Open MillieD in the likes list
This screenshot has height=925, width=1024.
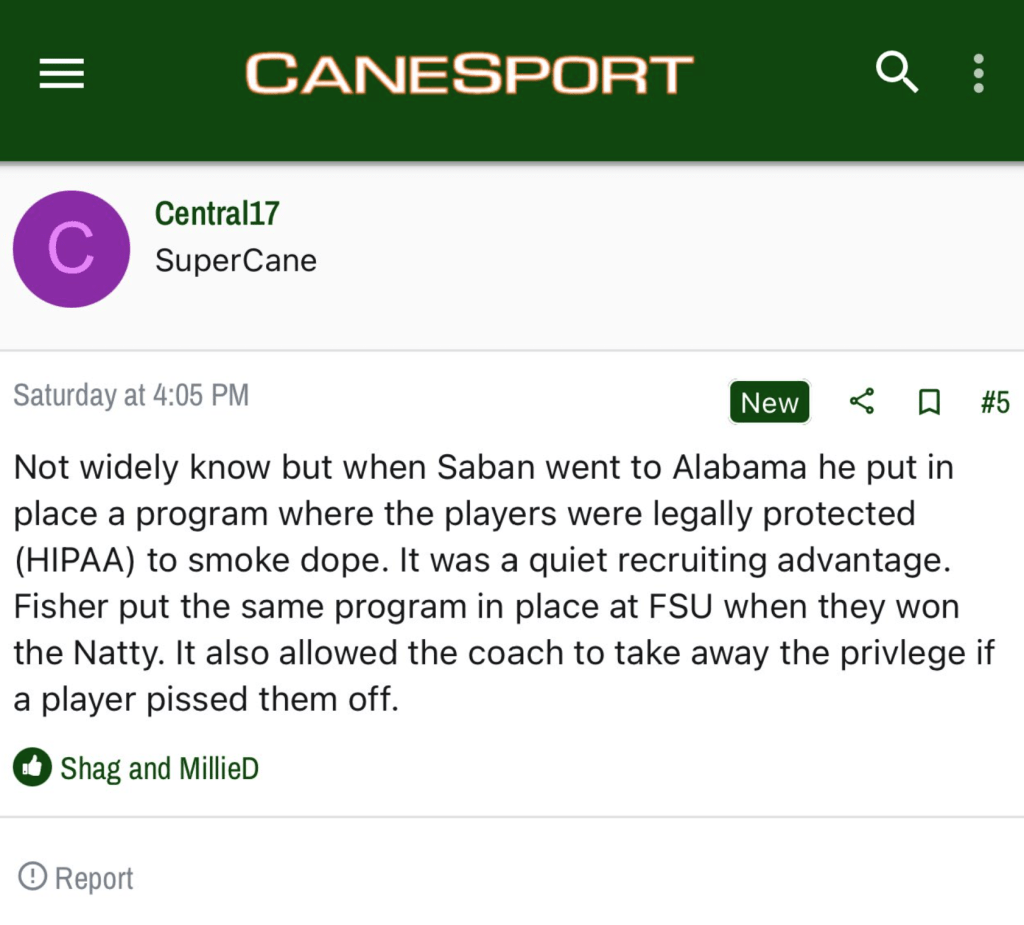coord(219,768)
